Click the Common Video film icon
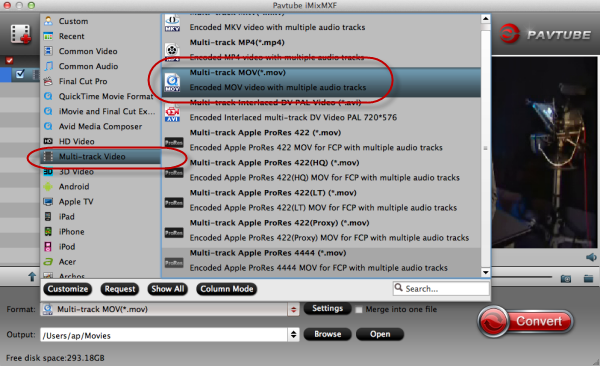Viewport: 600px width, 366px height. [x=48, y=51]
